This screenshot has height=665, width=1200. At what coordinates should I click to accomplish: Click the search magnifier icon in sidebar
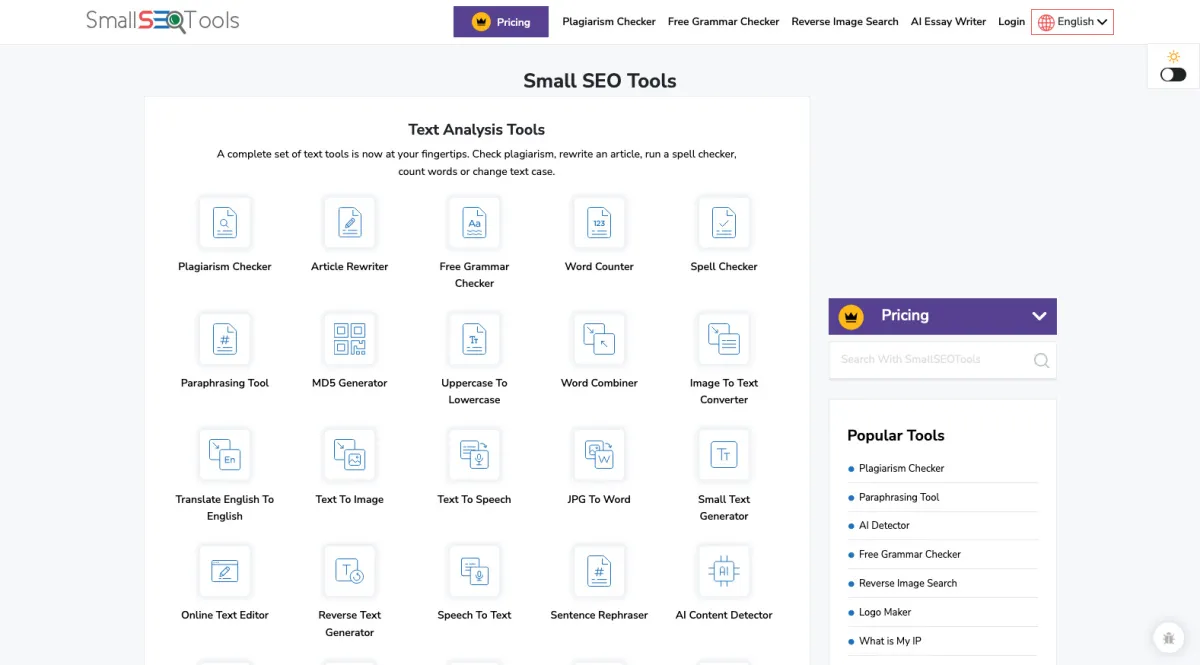[x=1041, y=360]
